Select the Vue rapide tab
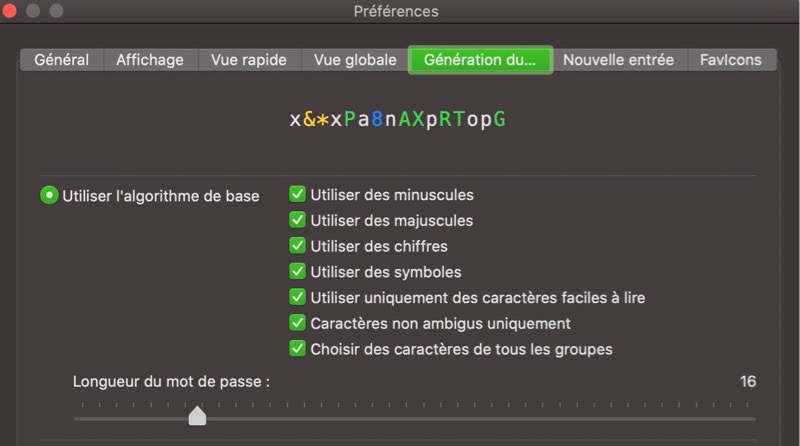This screenshot has width=800, height=446. pos(249,60)
